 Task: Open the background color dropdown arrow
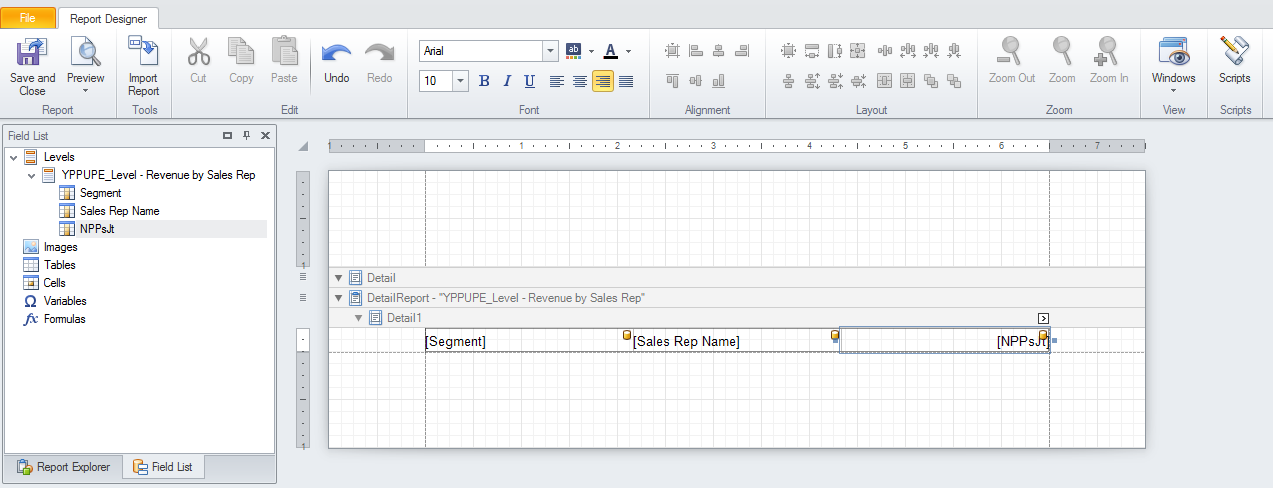click(x=591, y=50)
